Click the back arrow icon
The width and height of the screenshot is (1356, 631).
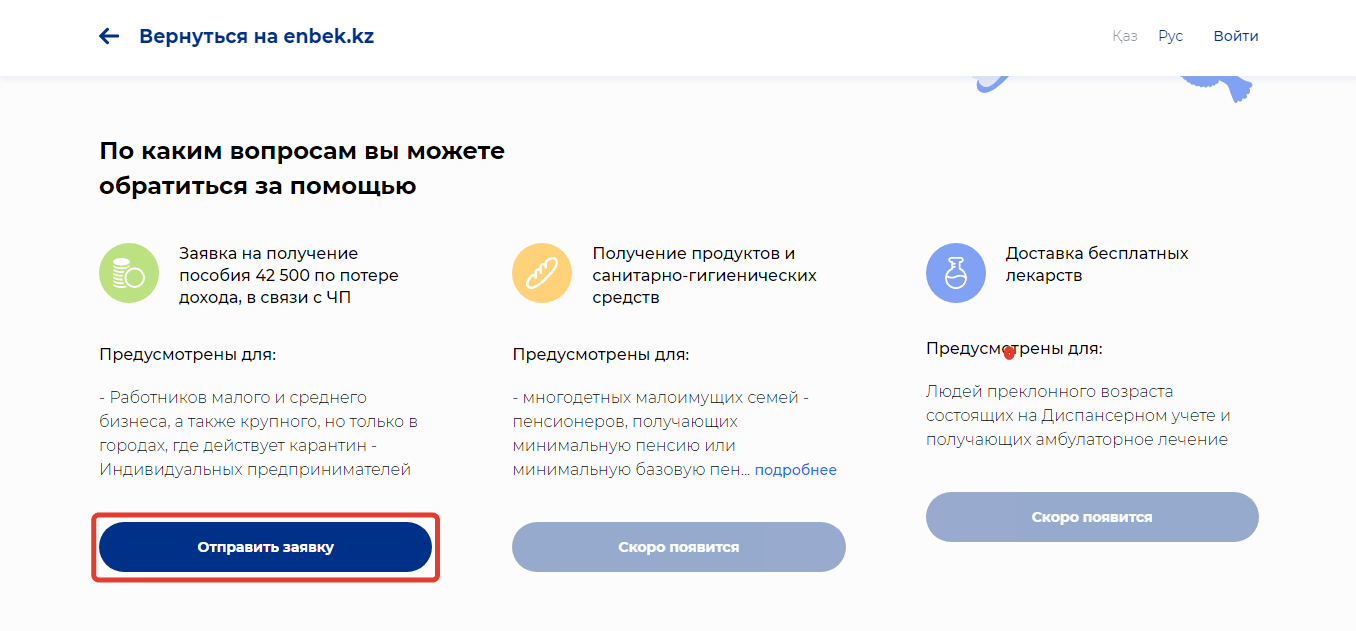[109, 37]
